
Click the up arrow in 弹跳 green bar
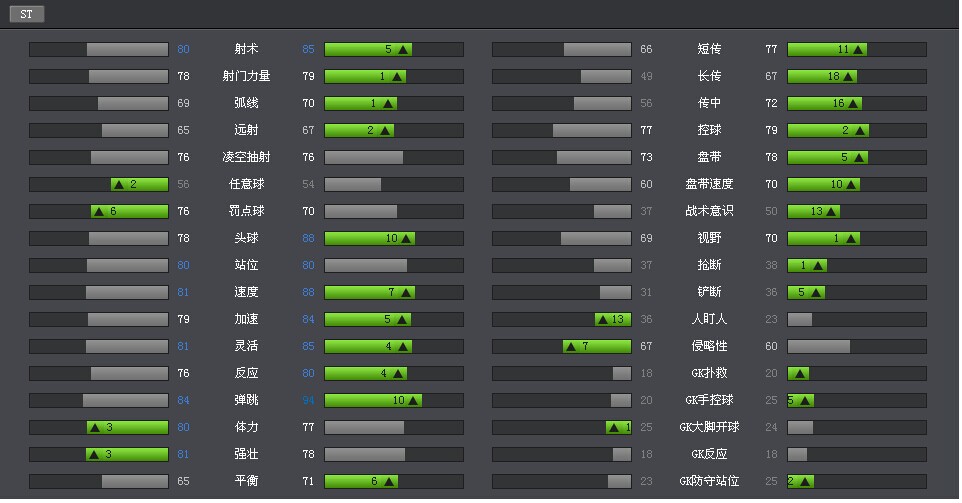pos(412,400)
